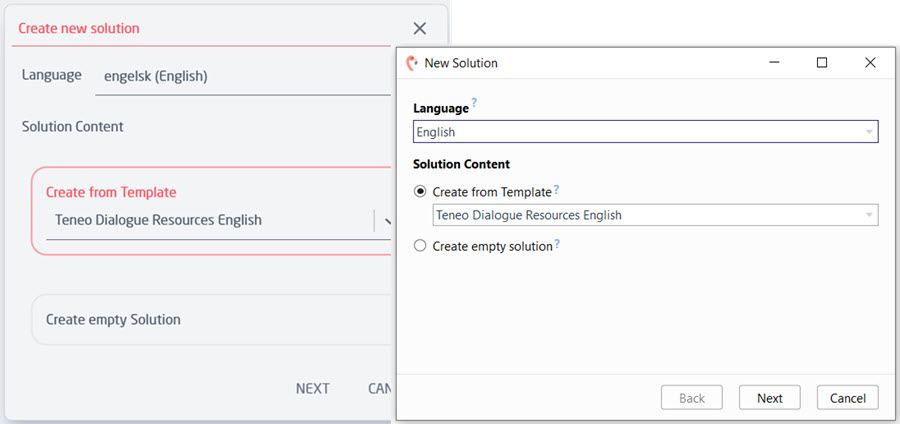The height and width of the screenshot is (424, 900).
Task: Click help icon beside Create from Template radio
Action: 556,190
